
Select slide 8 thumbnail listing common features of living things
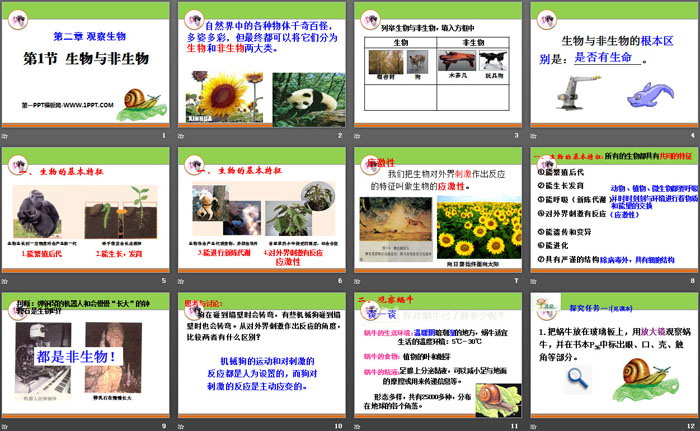614,210
